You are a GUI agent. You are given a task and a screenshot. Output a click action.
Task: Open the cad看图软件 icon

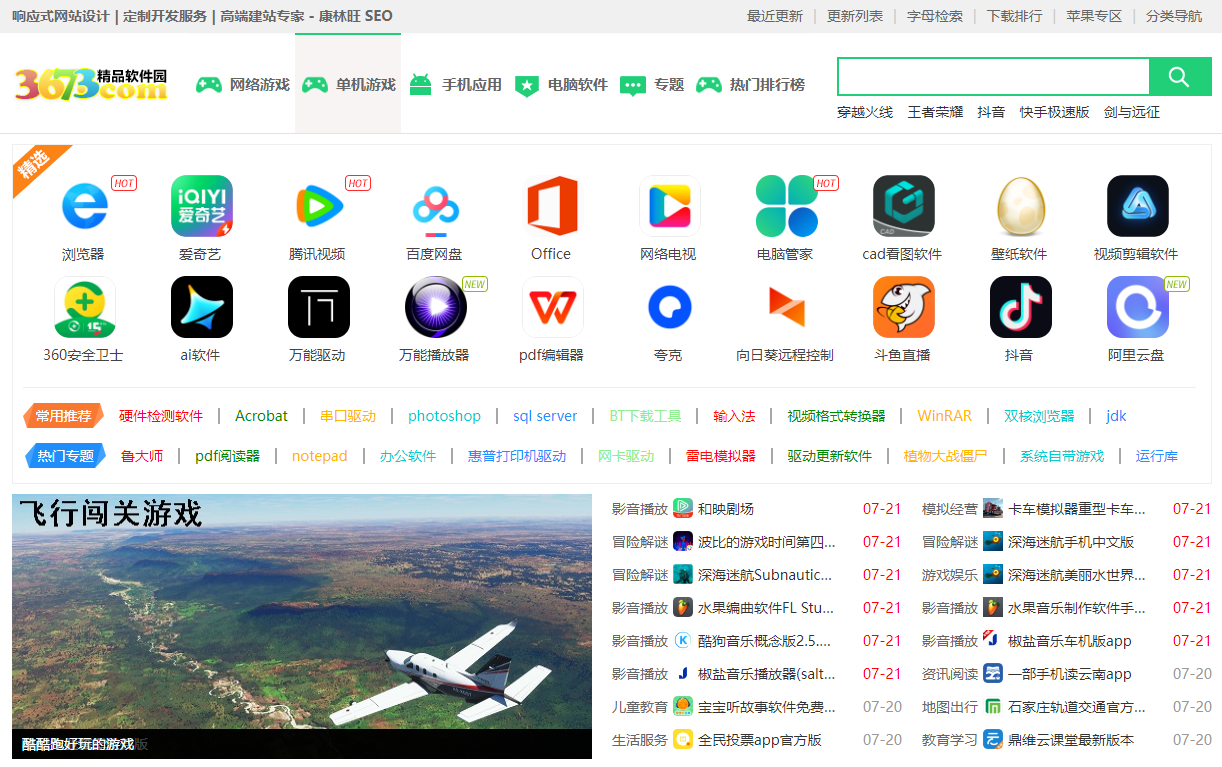tap(903, 206)
